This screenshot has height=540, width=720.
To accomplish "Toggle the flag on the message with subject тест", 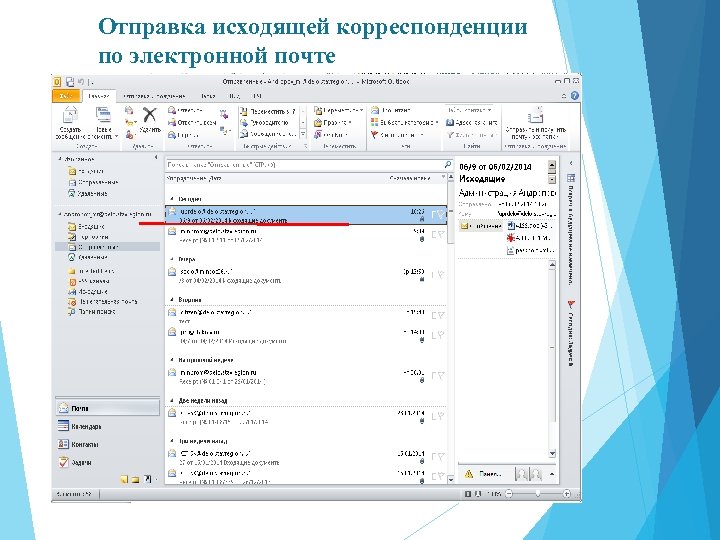I will pos(441,315).
